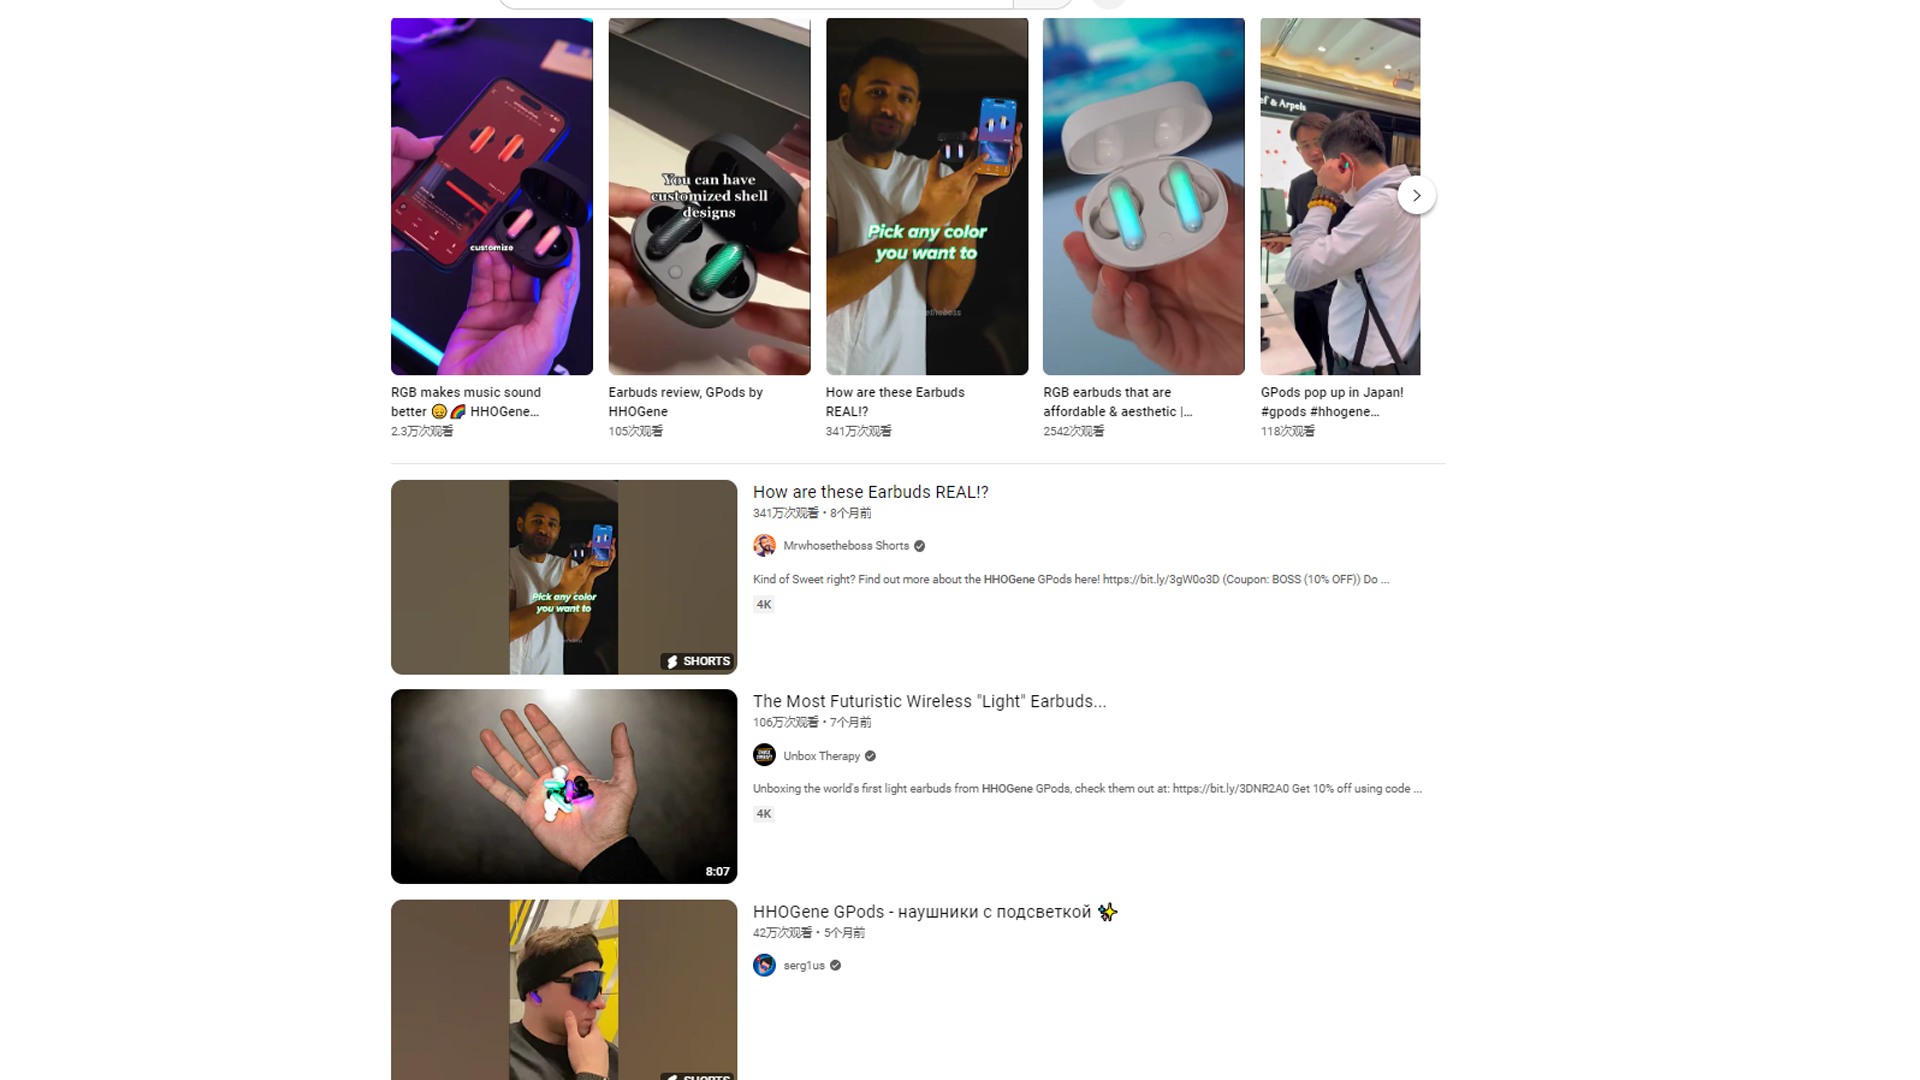Open Unbox Therapy channel avatar
Screen dimensions: 1920x1080
click(x=764, y=756)
